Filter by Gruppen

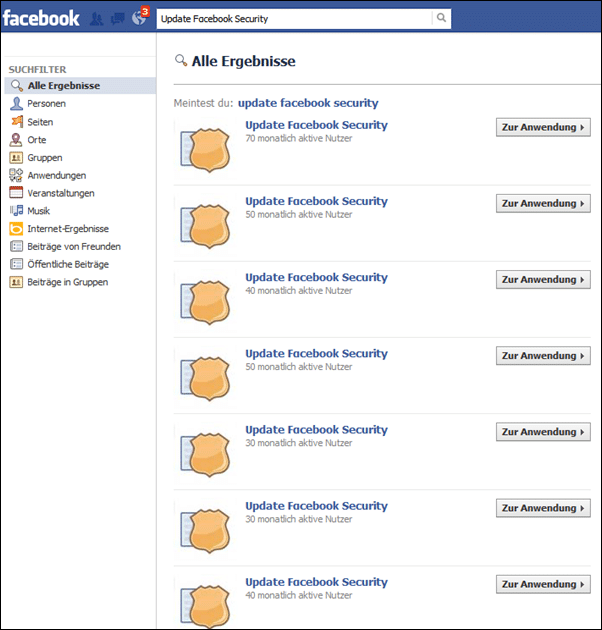coord(45,158)
